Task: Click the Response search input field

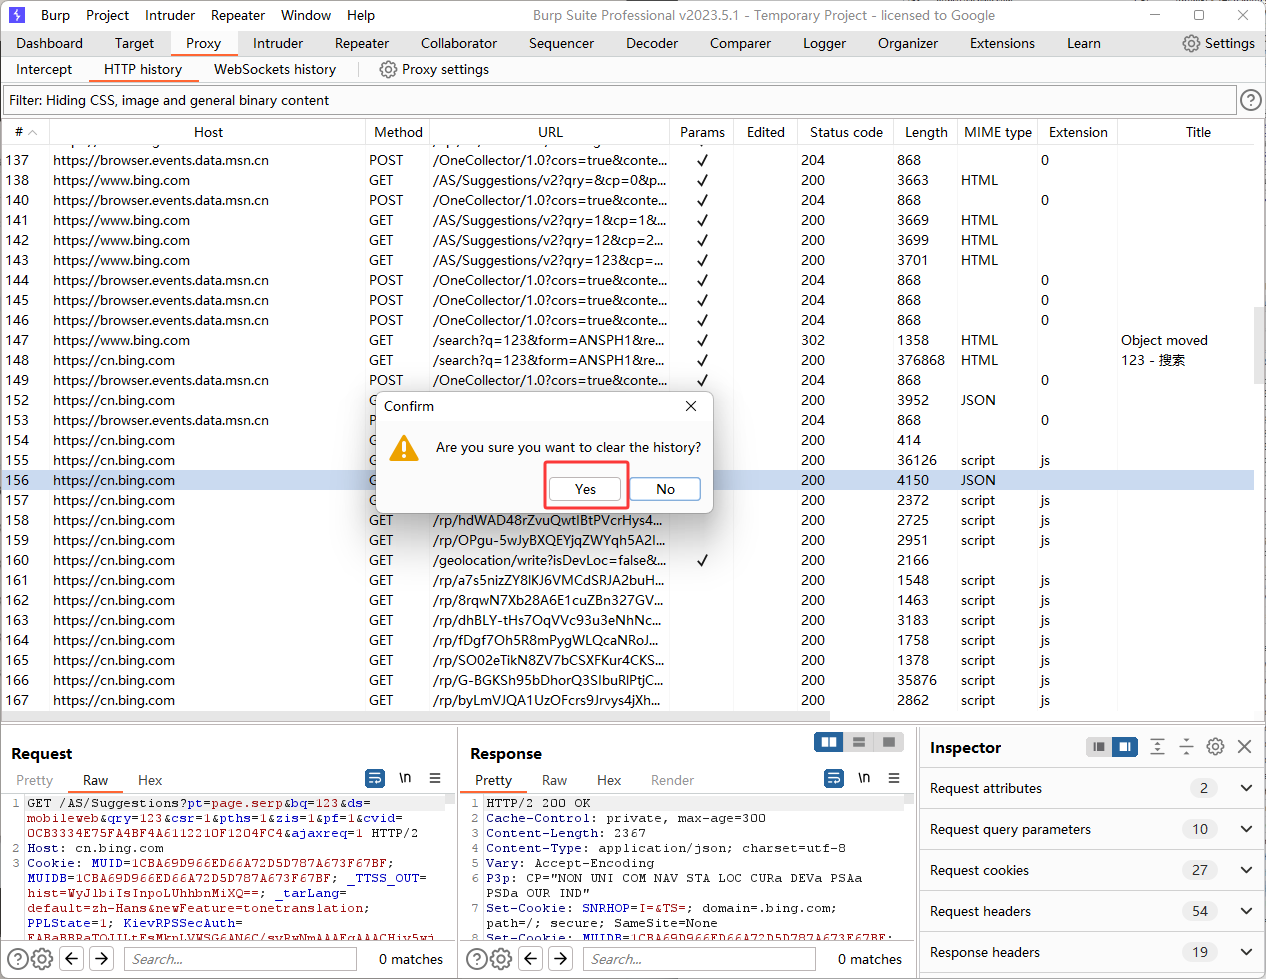Action: click(699, 959)
